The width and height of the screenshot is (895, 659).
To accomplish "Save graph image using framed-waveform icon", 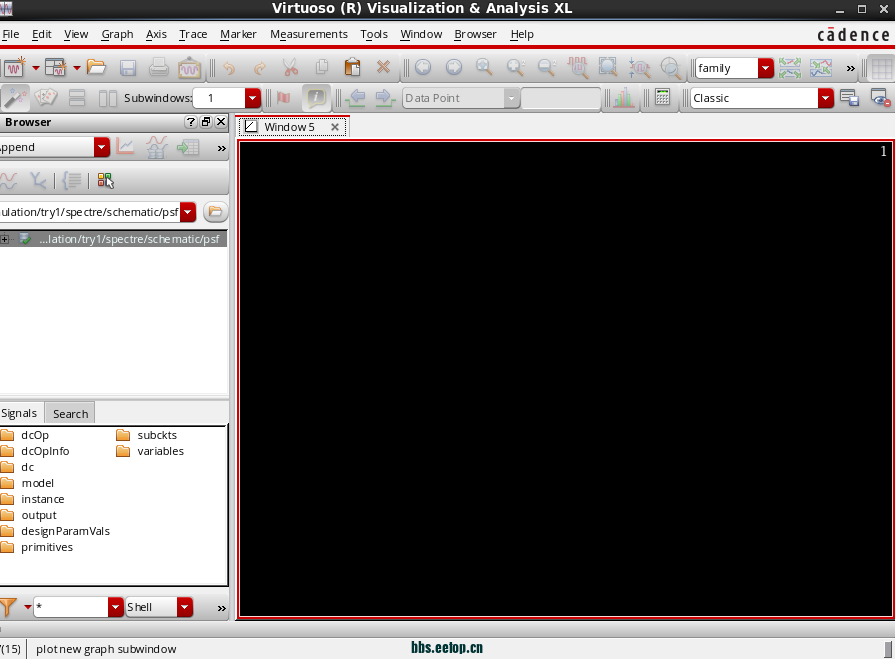I will pos(189,68).
